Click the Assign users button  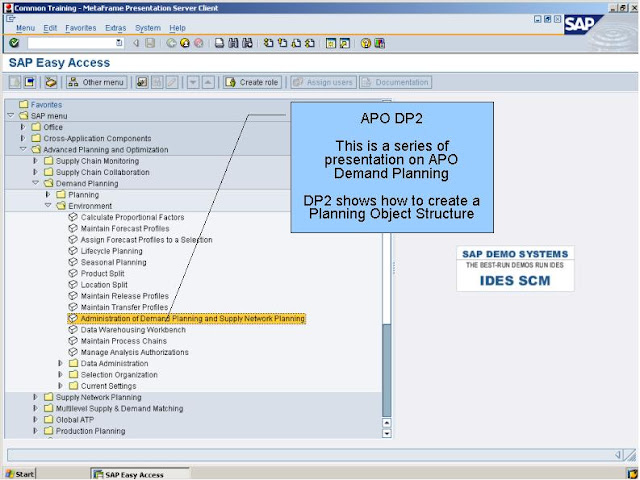coord(323,82)
